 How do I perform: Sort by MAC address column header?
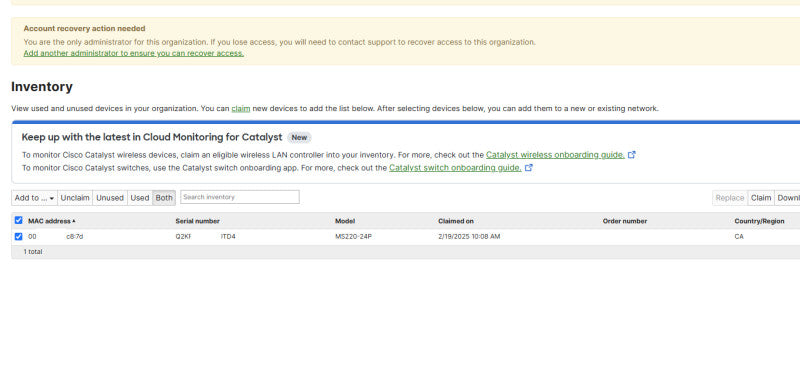pyautogui.click(x=52, y=221)
